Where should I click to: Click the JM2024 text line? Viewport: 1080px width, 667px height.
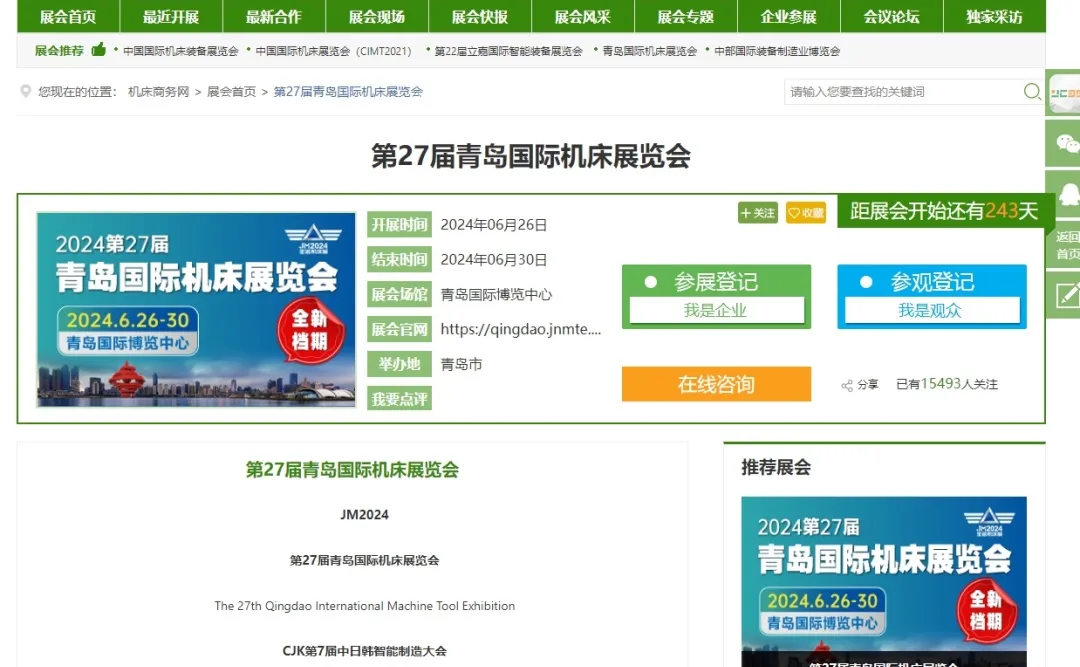pos(364,515)
